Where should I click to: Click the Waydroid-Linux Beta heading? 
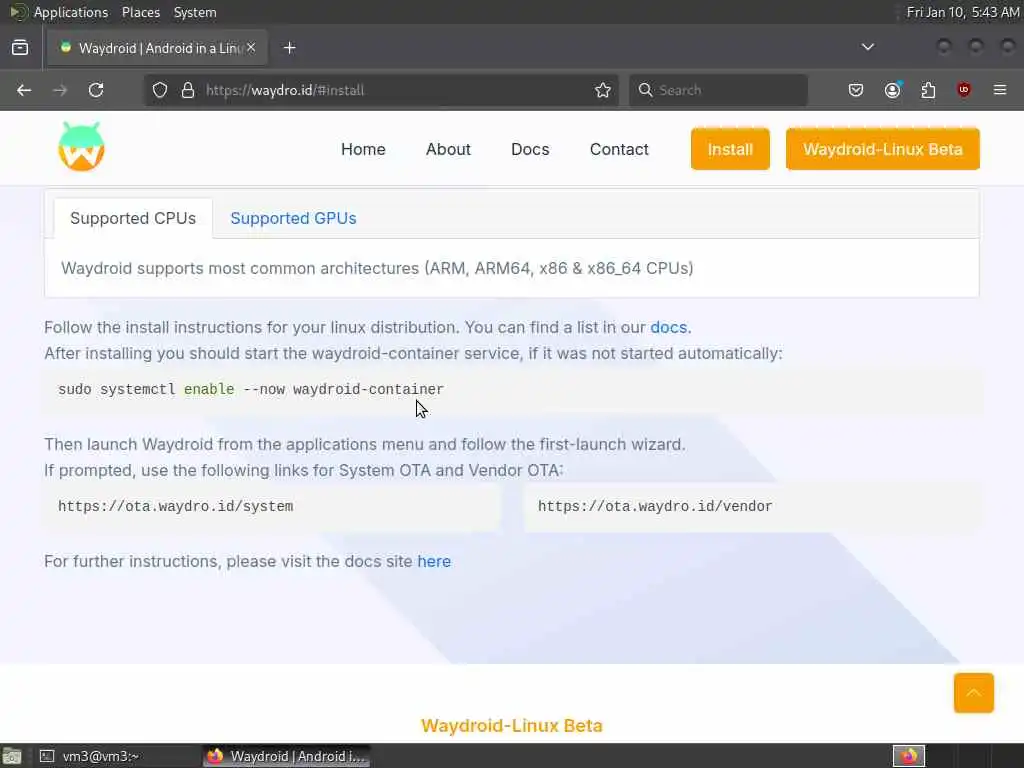click(x=512, y=726)
